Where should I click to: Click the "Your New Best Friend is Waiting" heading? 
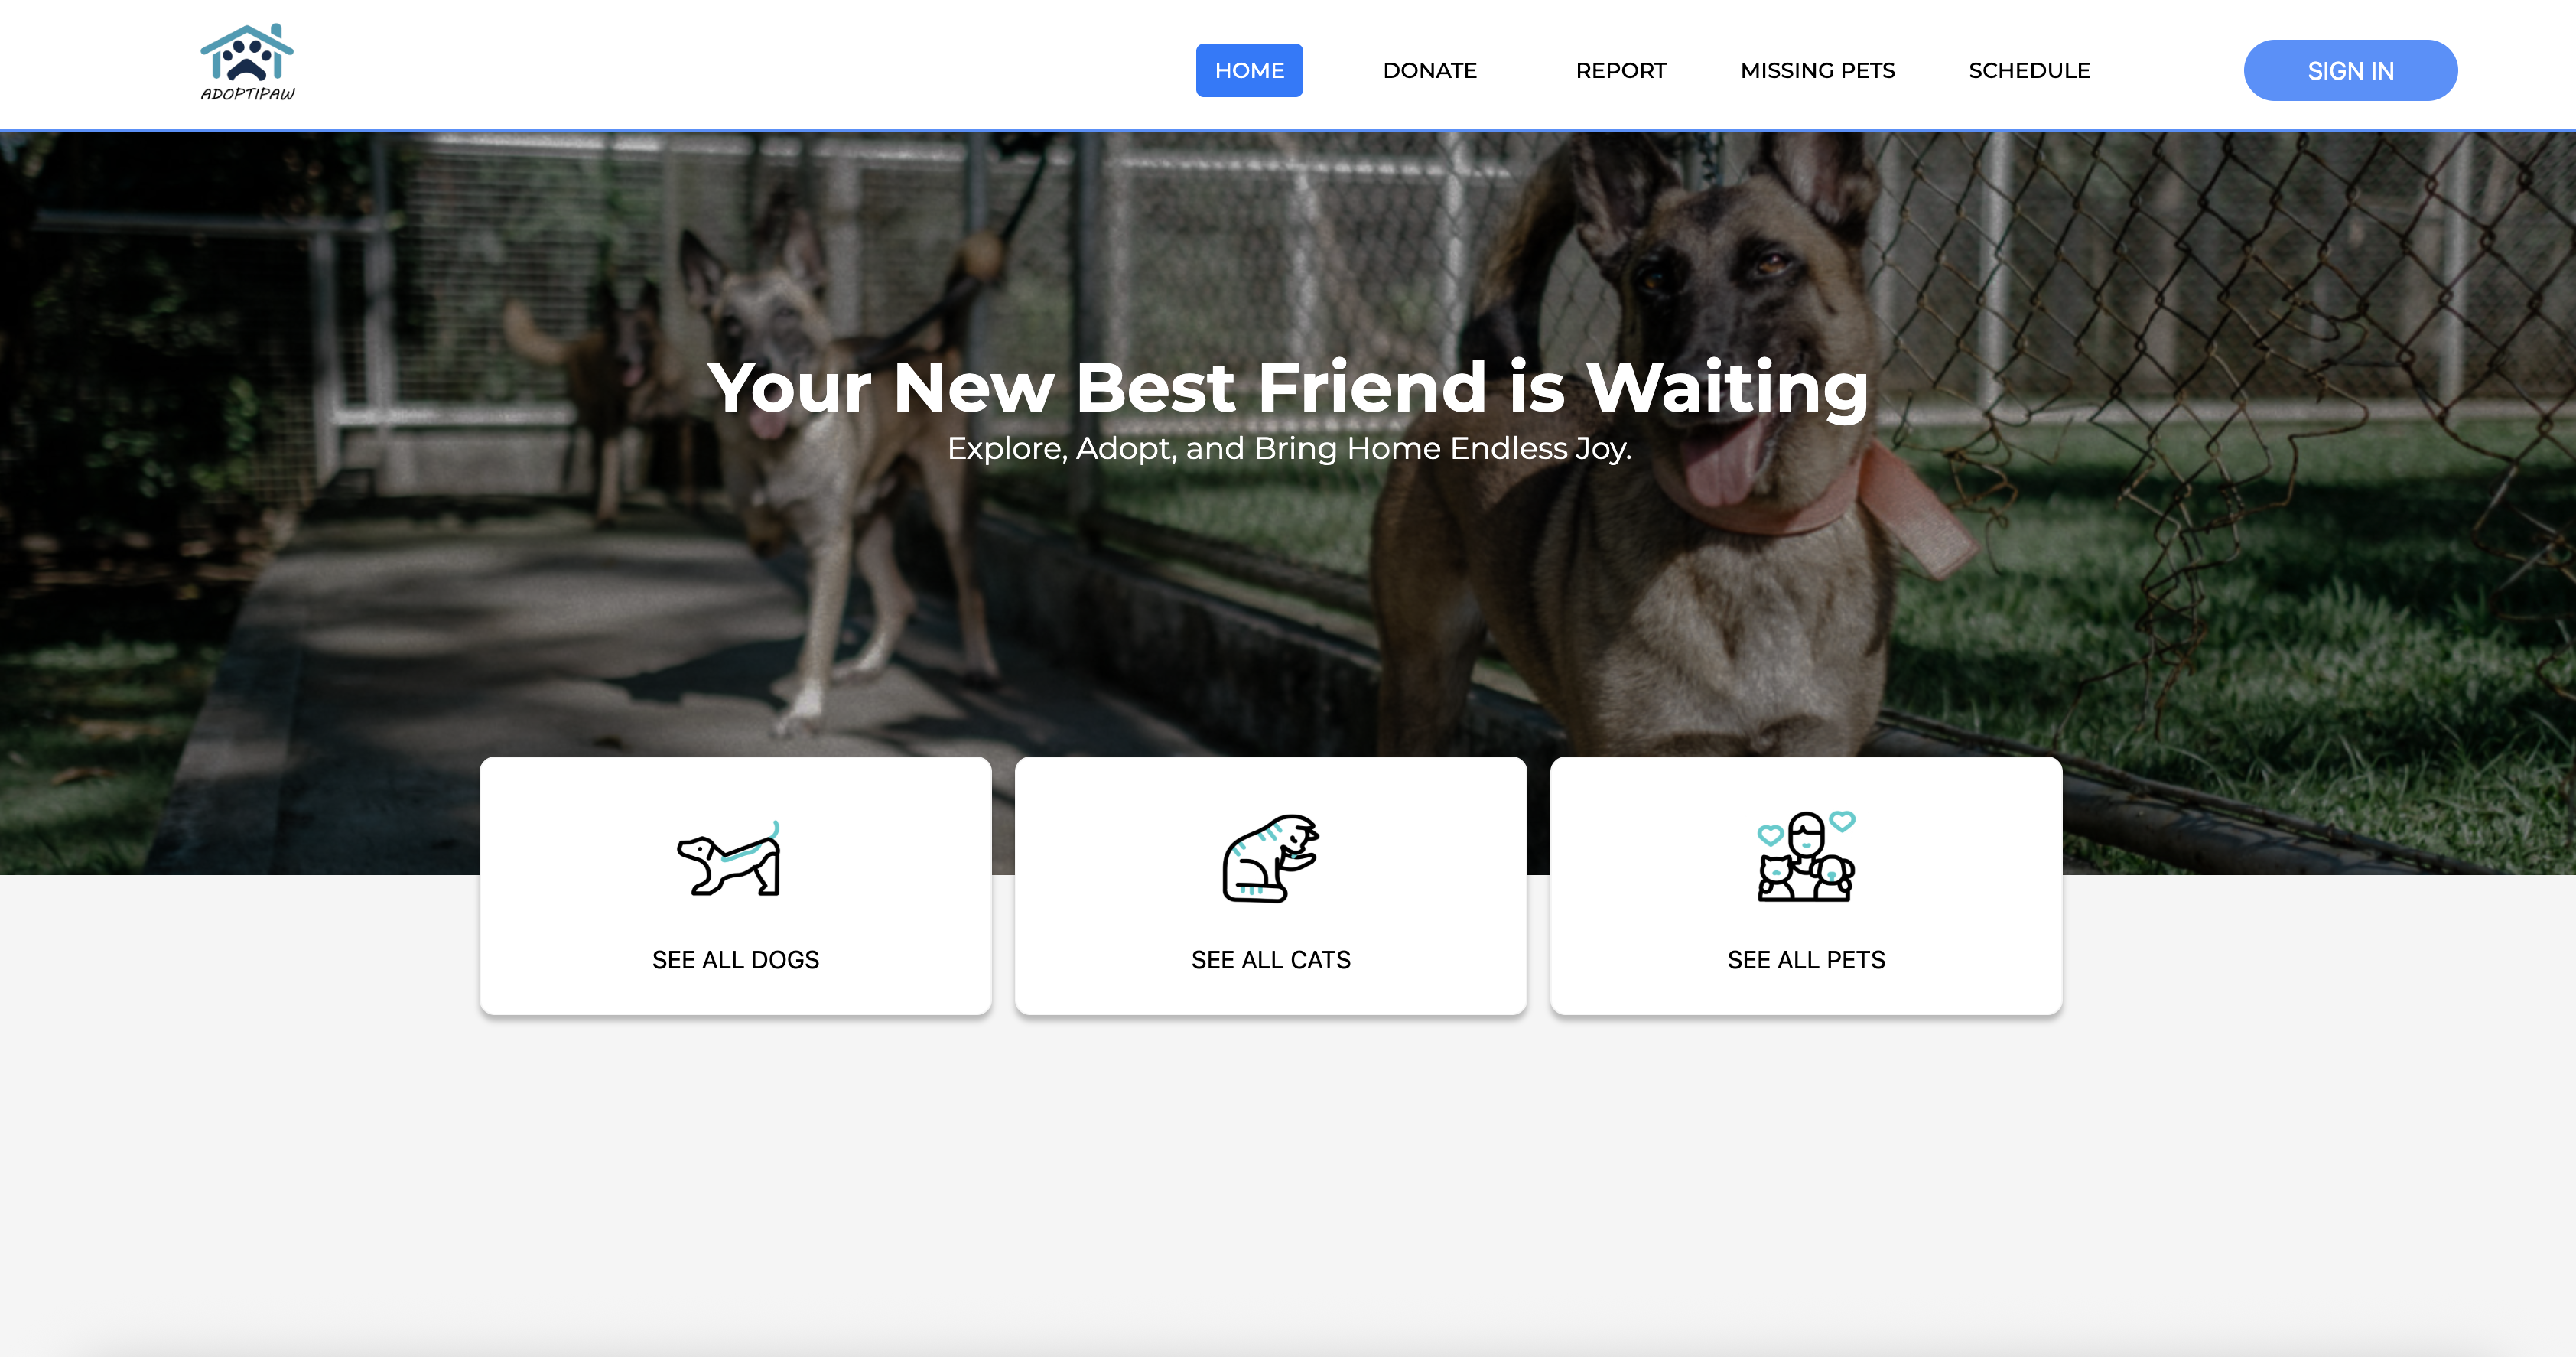[x=1288, y=387]
